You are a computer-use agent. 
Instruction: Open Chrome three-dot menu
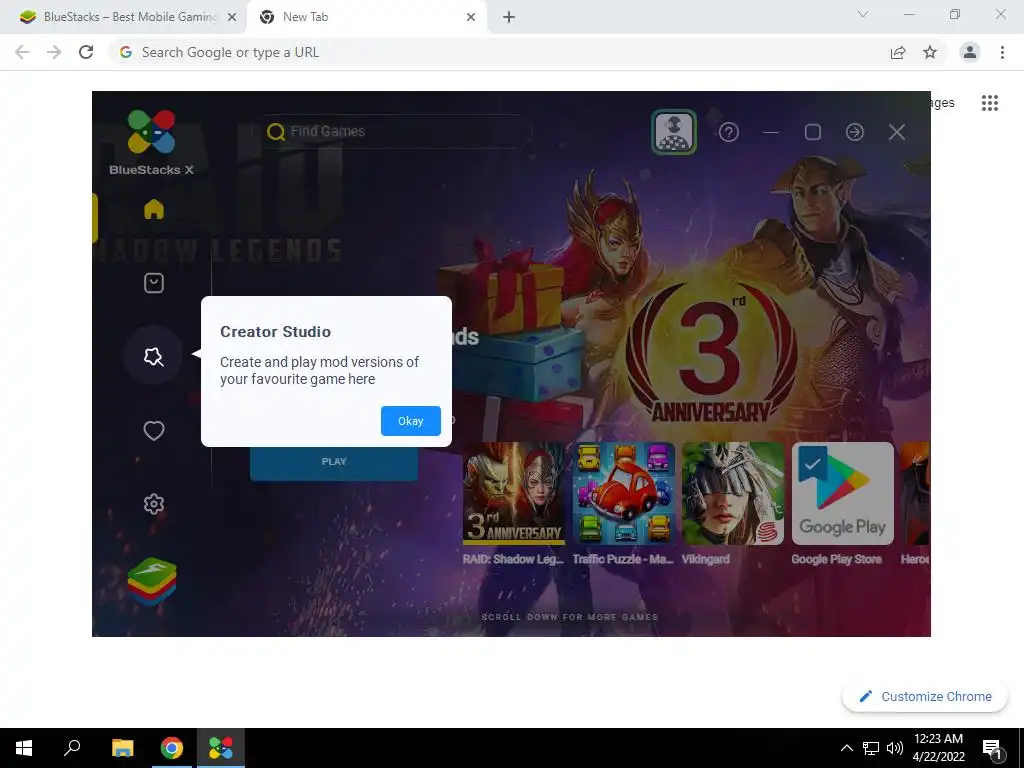point(1002,52)
